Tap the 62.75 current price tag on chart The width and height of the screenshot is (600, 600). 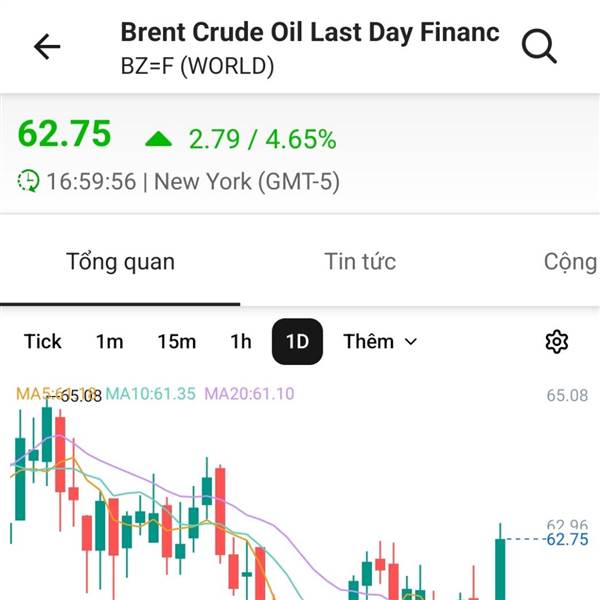567,540
